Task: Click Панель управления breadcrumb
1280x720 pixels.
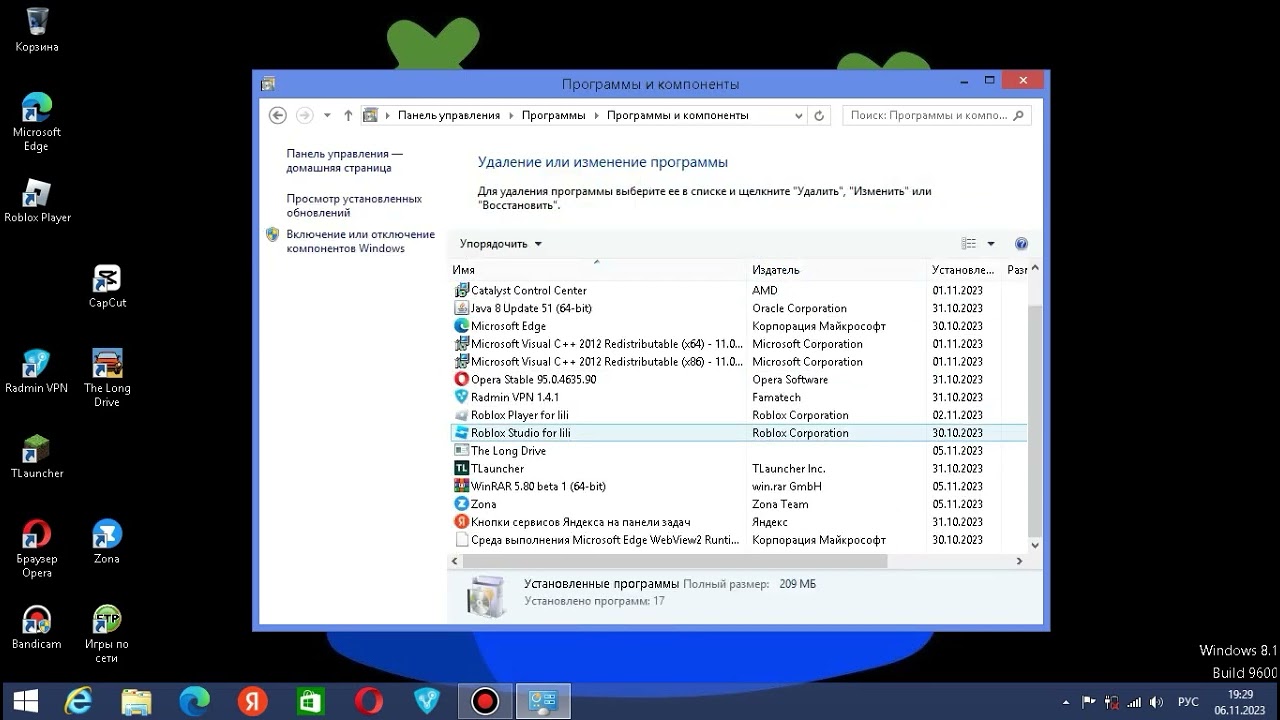Action: [x=449, y=115]
